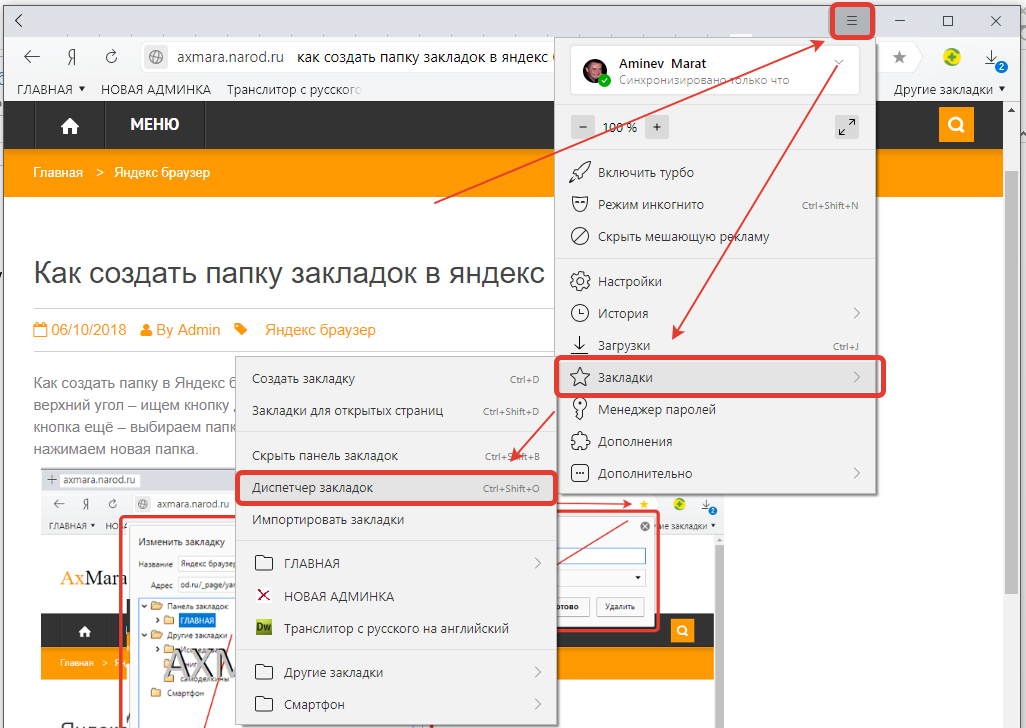The height and width of the screenshot is (728, 1026).
Task: Expand the Смартфон bookmarks folder
Action: 395,704
